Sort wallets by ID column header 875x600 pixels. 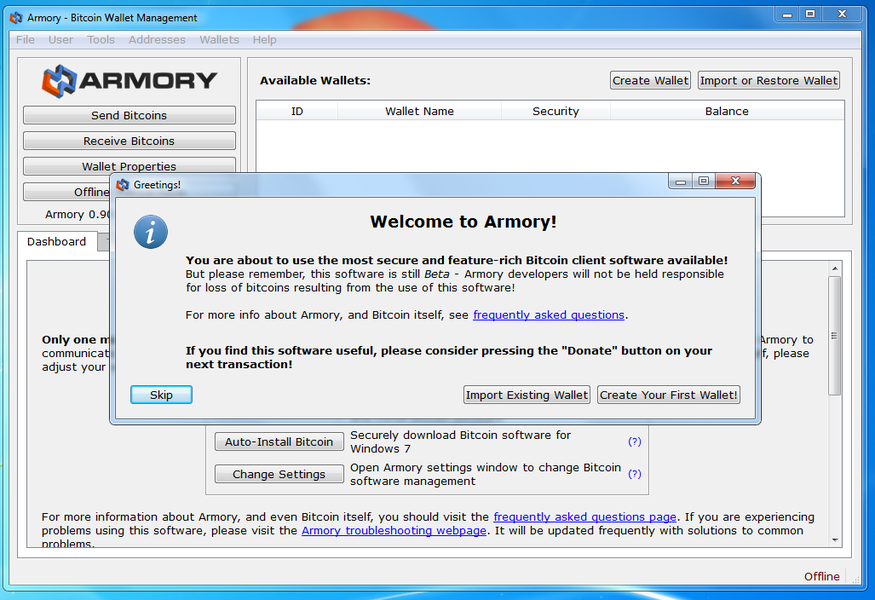(297, 111)
